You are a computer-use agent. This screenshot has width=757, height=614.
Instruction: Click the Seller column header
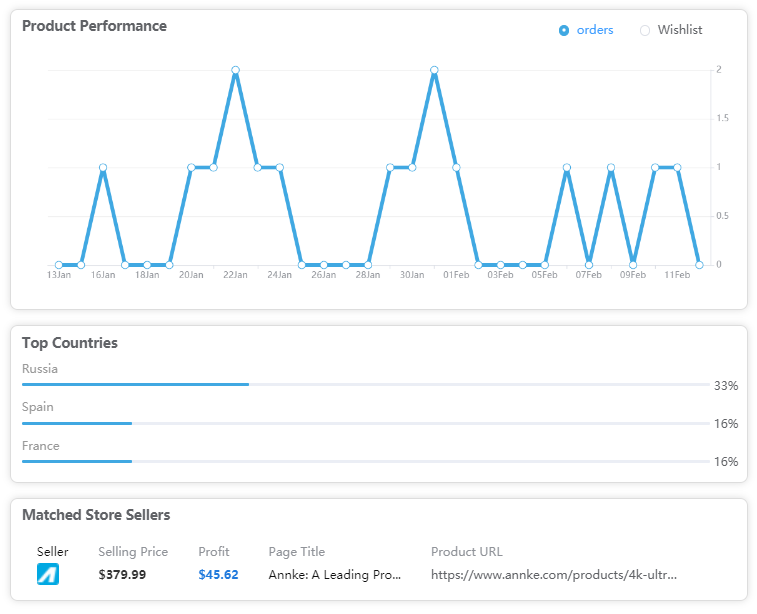point(53,551)
